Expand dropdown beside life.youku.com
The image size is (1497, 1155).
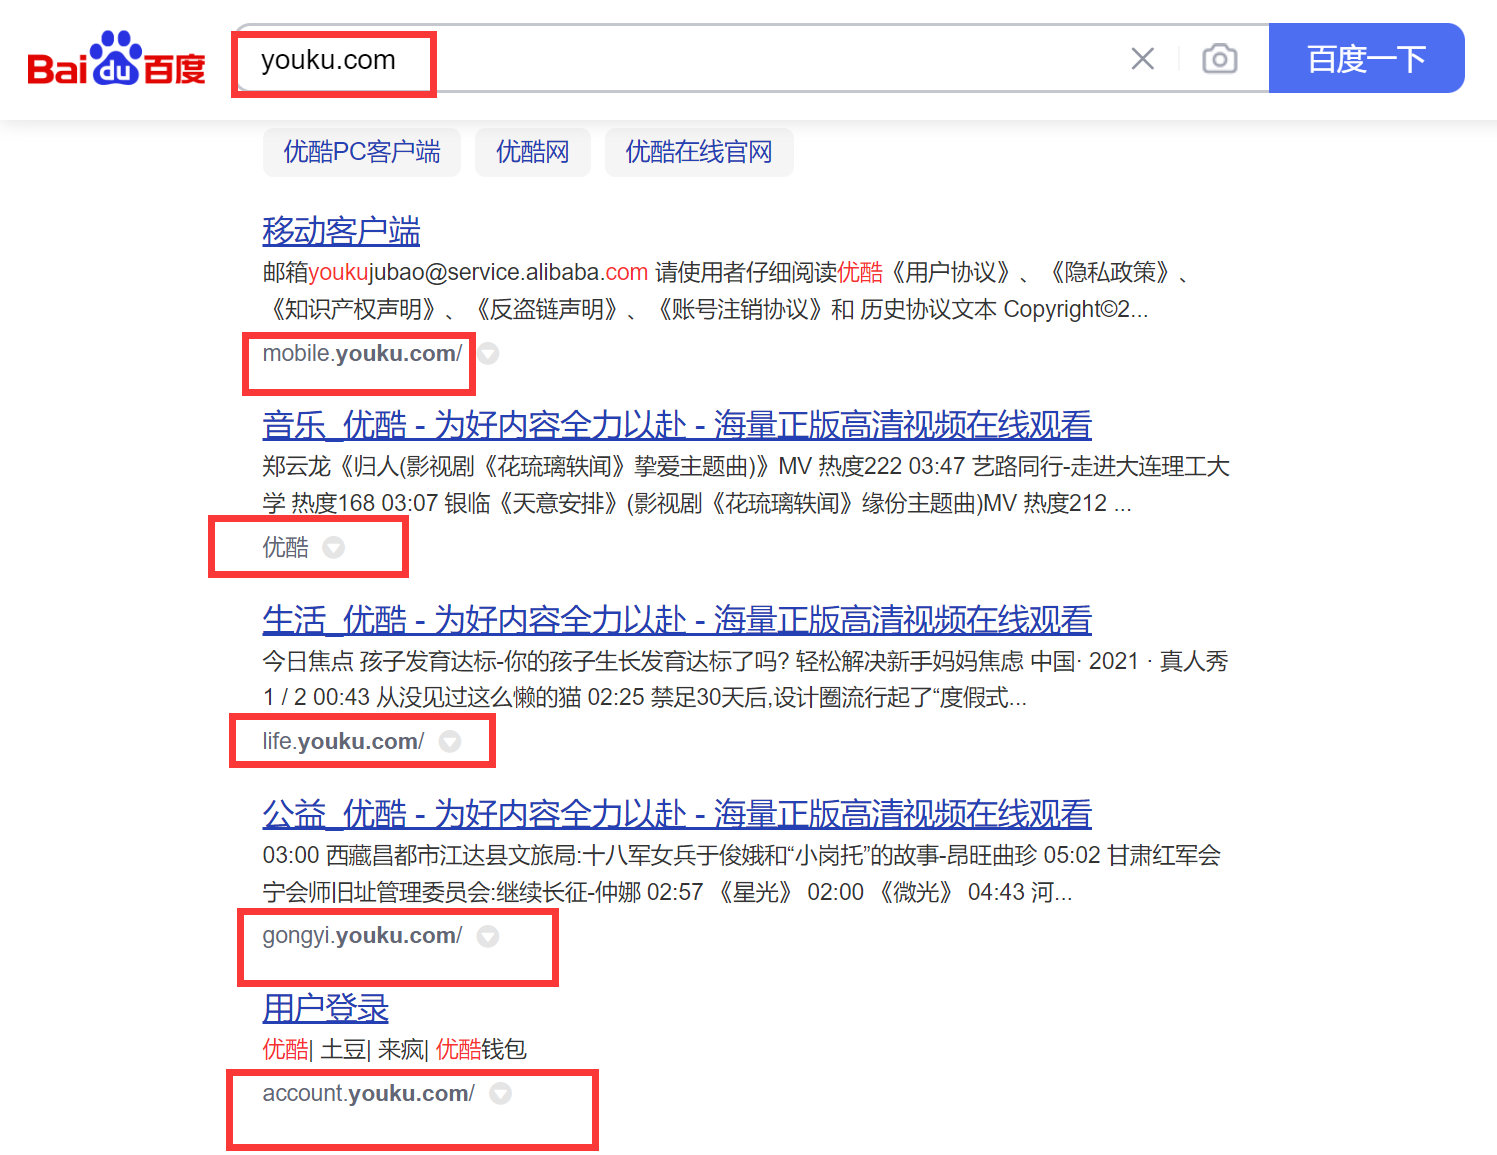click(x=450, y=741)
